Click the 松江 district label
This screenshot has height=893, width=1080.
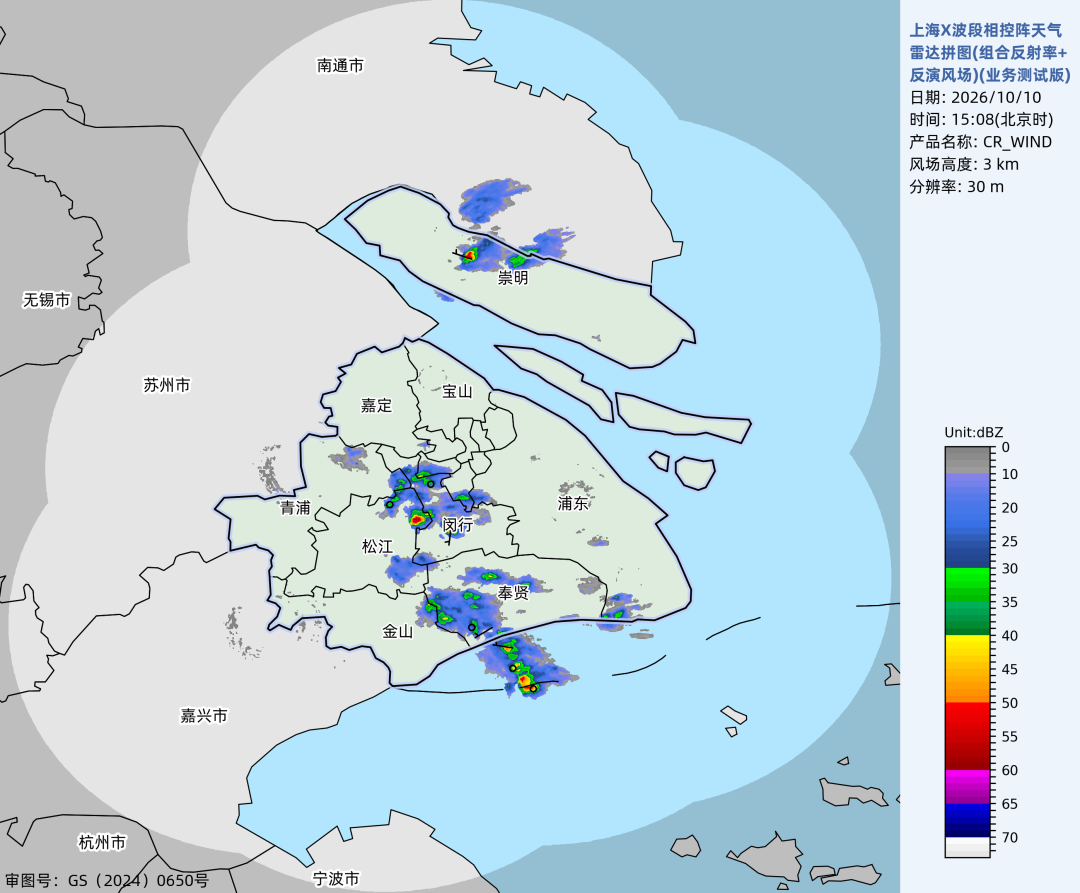[377, 547]
